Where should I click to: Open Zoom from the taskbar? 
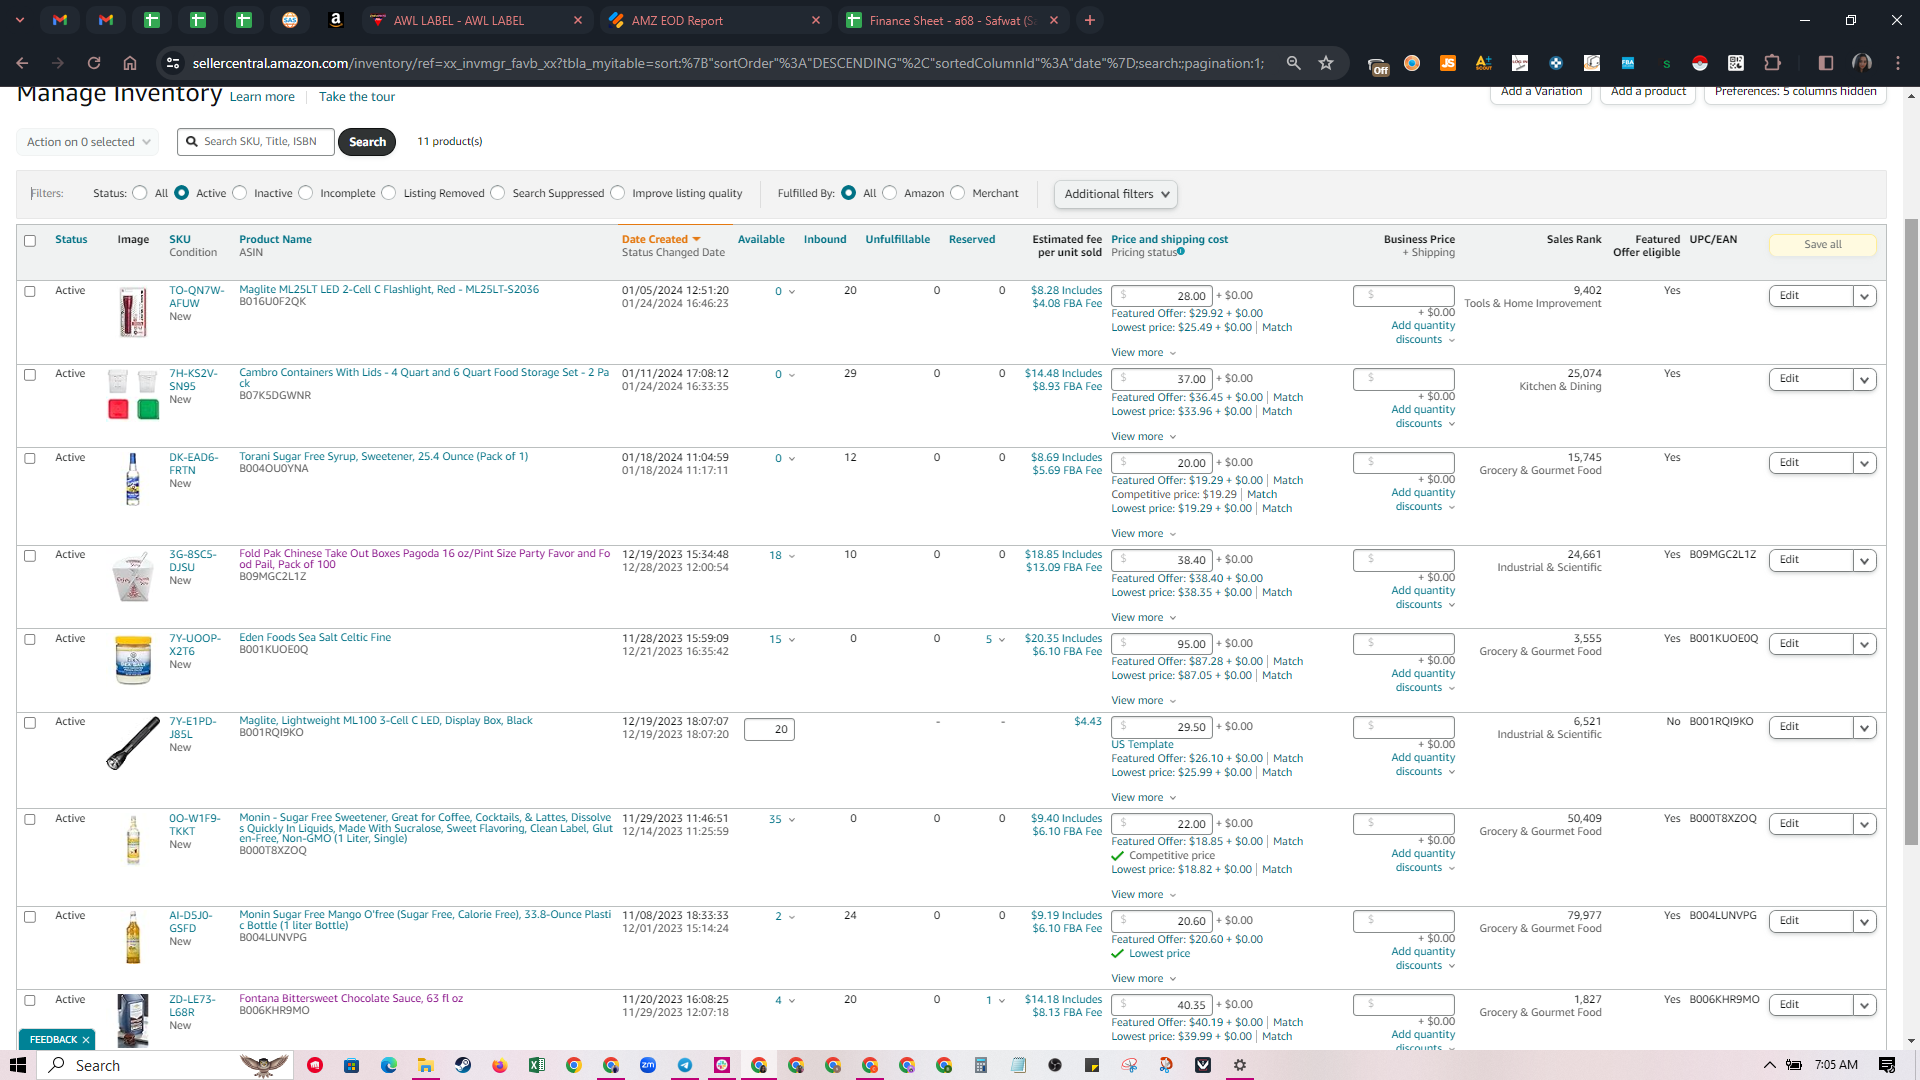pos(648,1065)
